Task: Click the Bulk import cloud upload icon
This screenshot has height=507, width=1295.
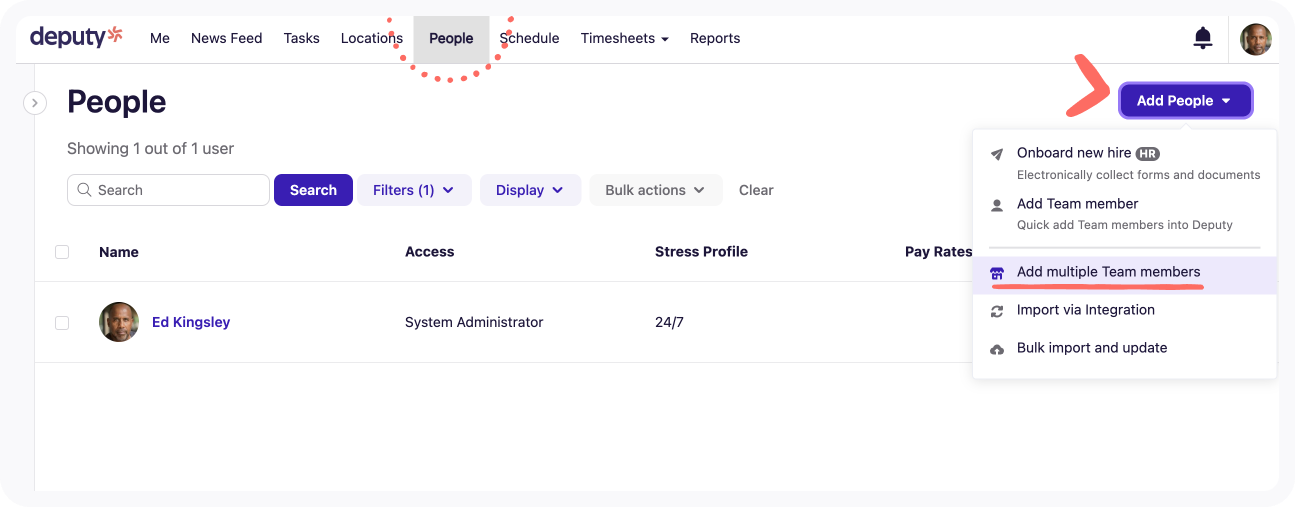Action: (997, 349)
